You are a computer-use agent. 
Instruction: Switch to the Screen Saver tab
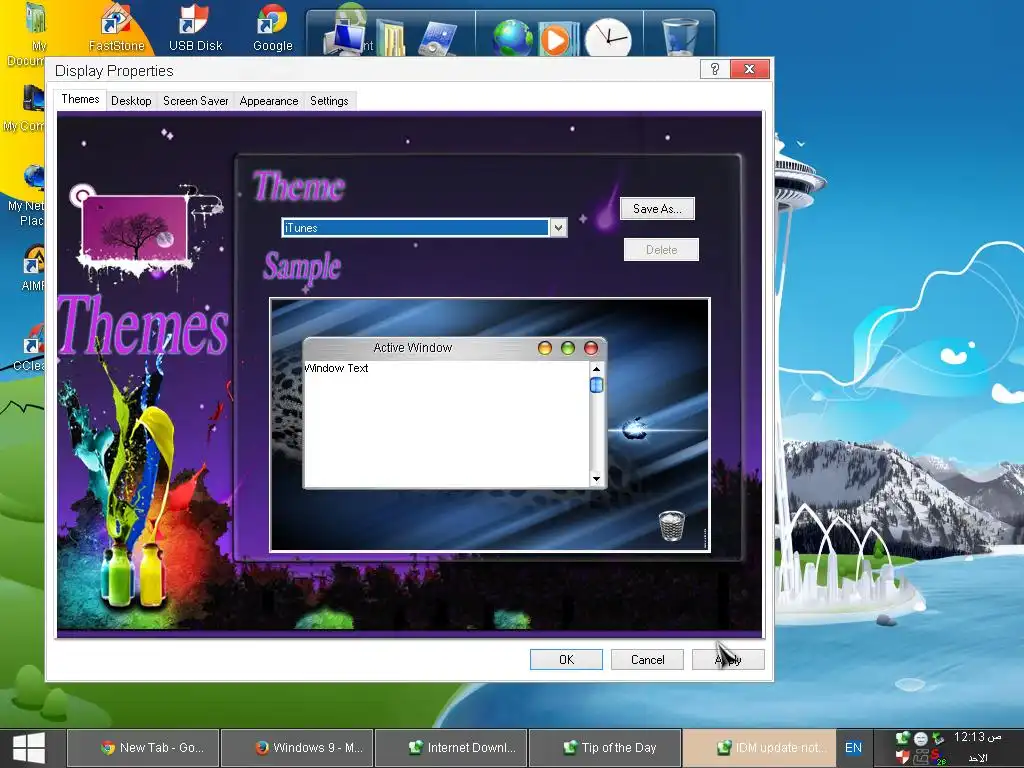pyautogui.click(x=195, y=101)
